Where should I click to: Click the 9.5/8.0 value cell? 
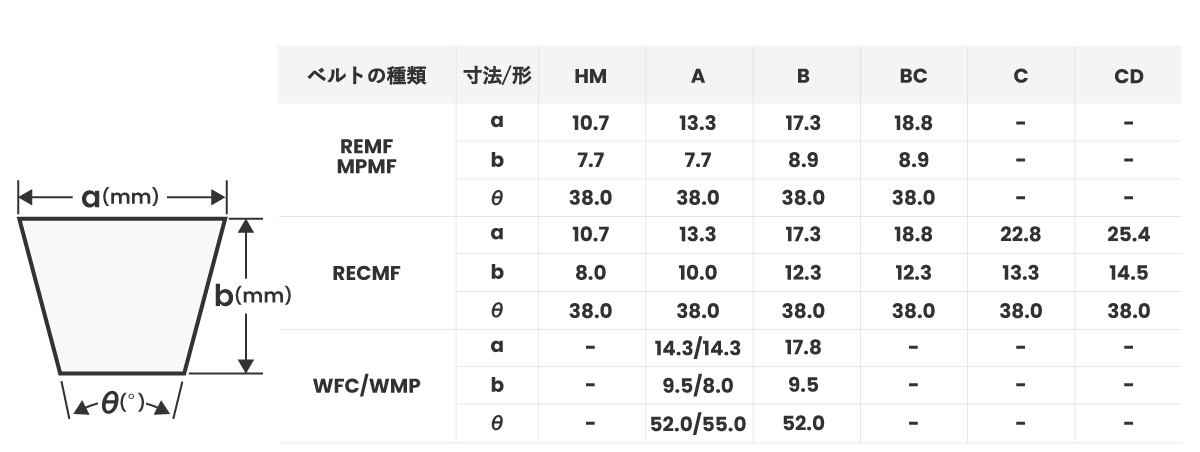click(x=698, y=385)
